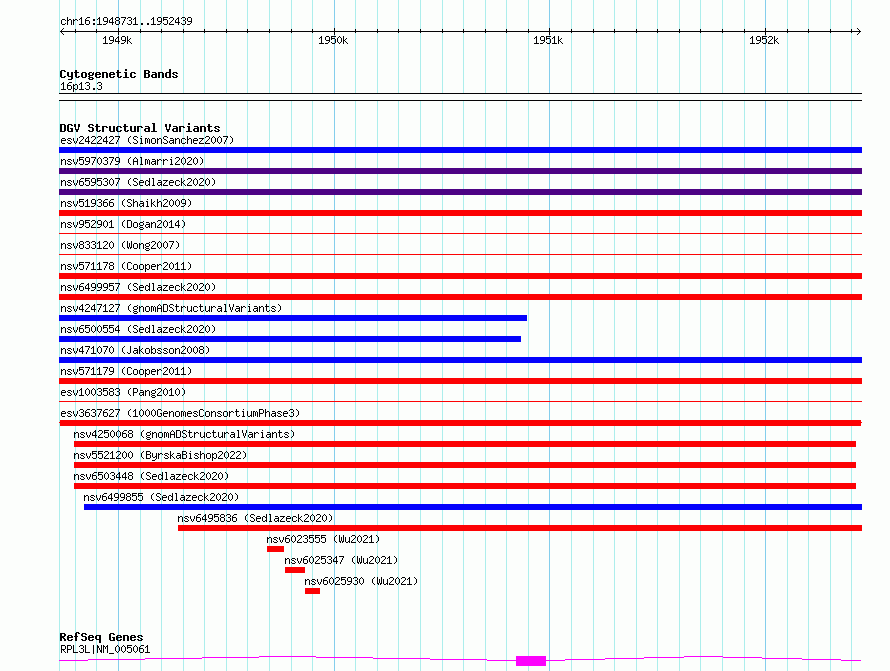Image resolution: width=890 pixels, height=671 pixels.
Task: Select the esv1003583 (Pang2010) label
Action: pyautogui.click(x=123, y=392)
